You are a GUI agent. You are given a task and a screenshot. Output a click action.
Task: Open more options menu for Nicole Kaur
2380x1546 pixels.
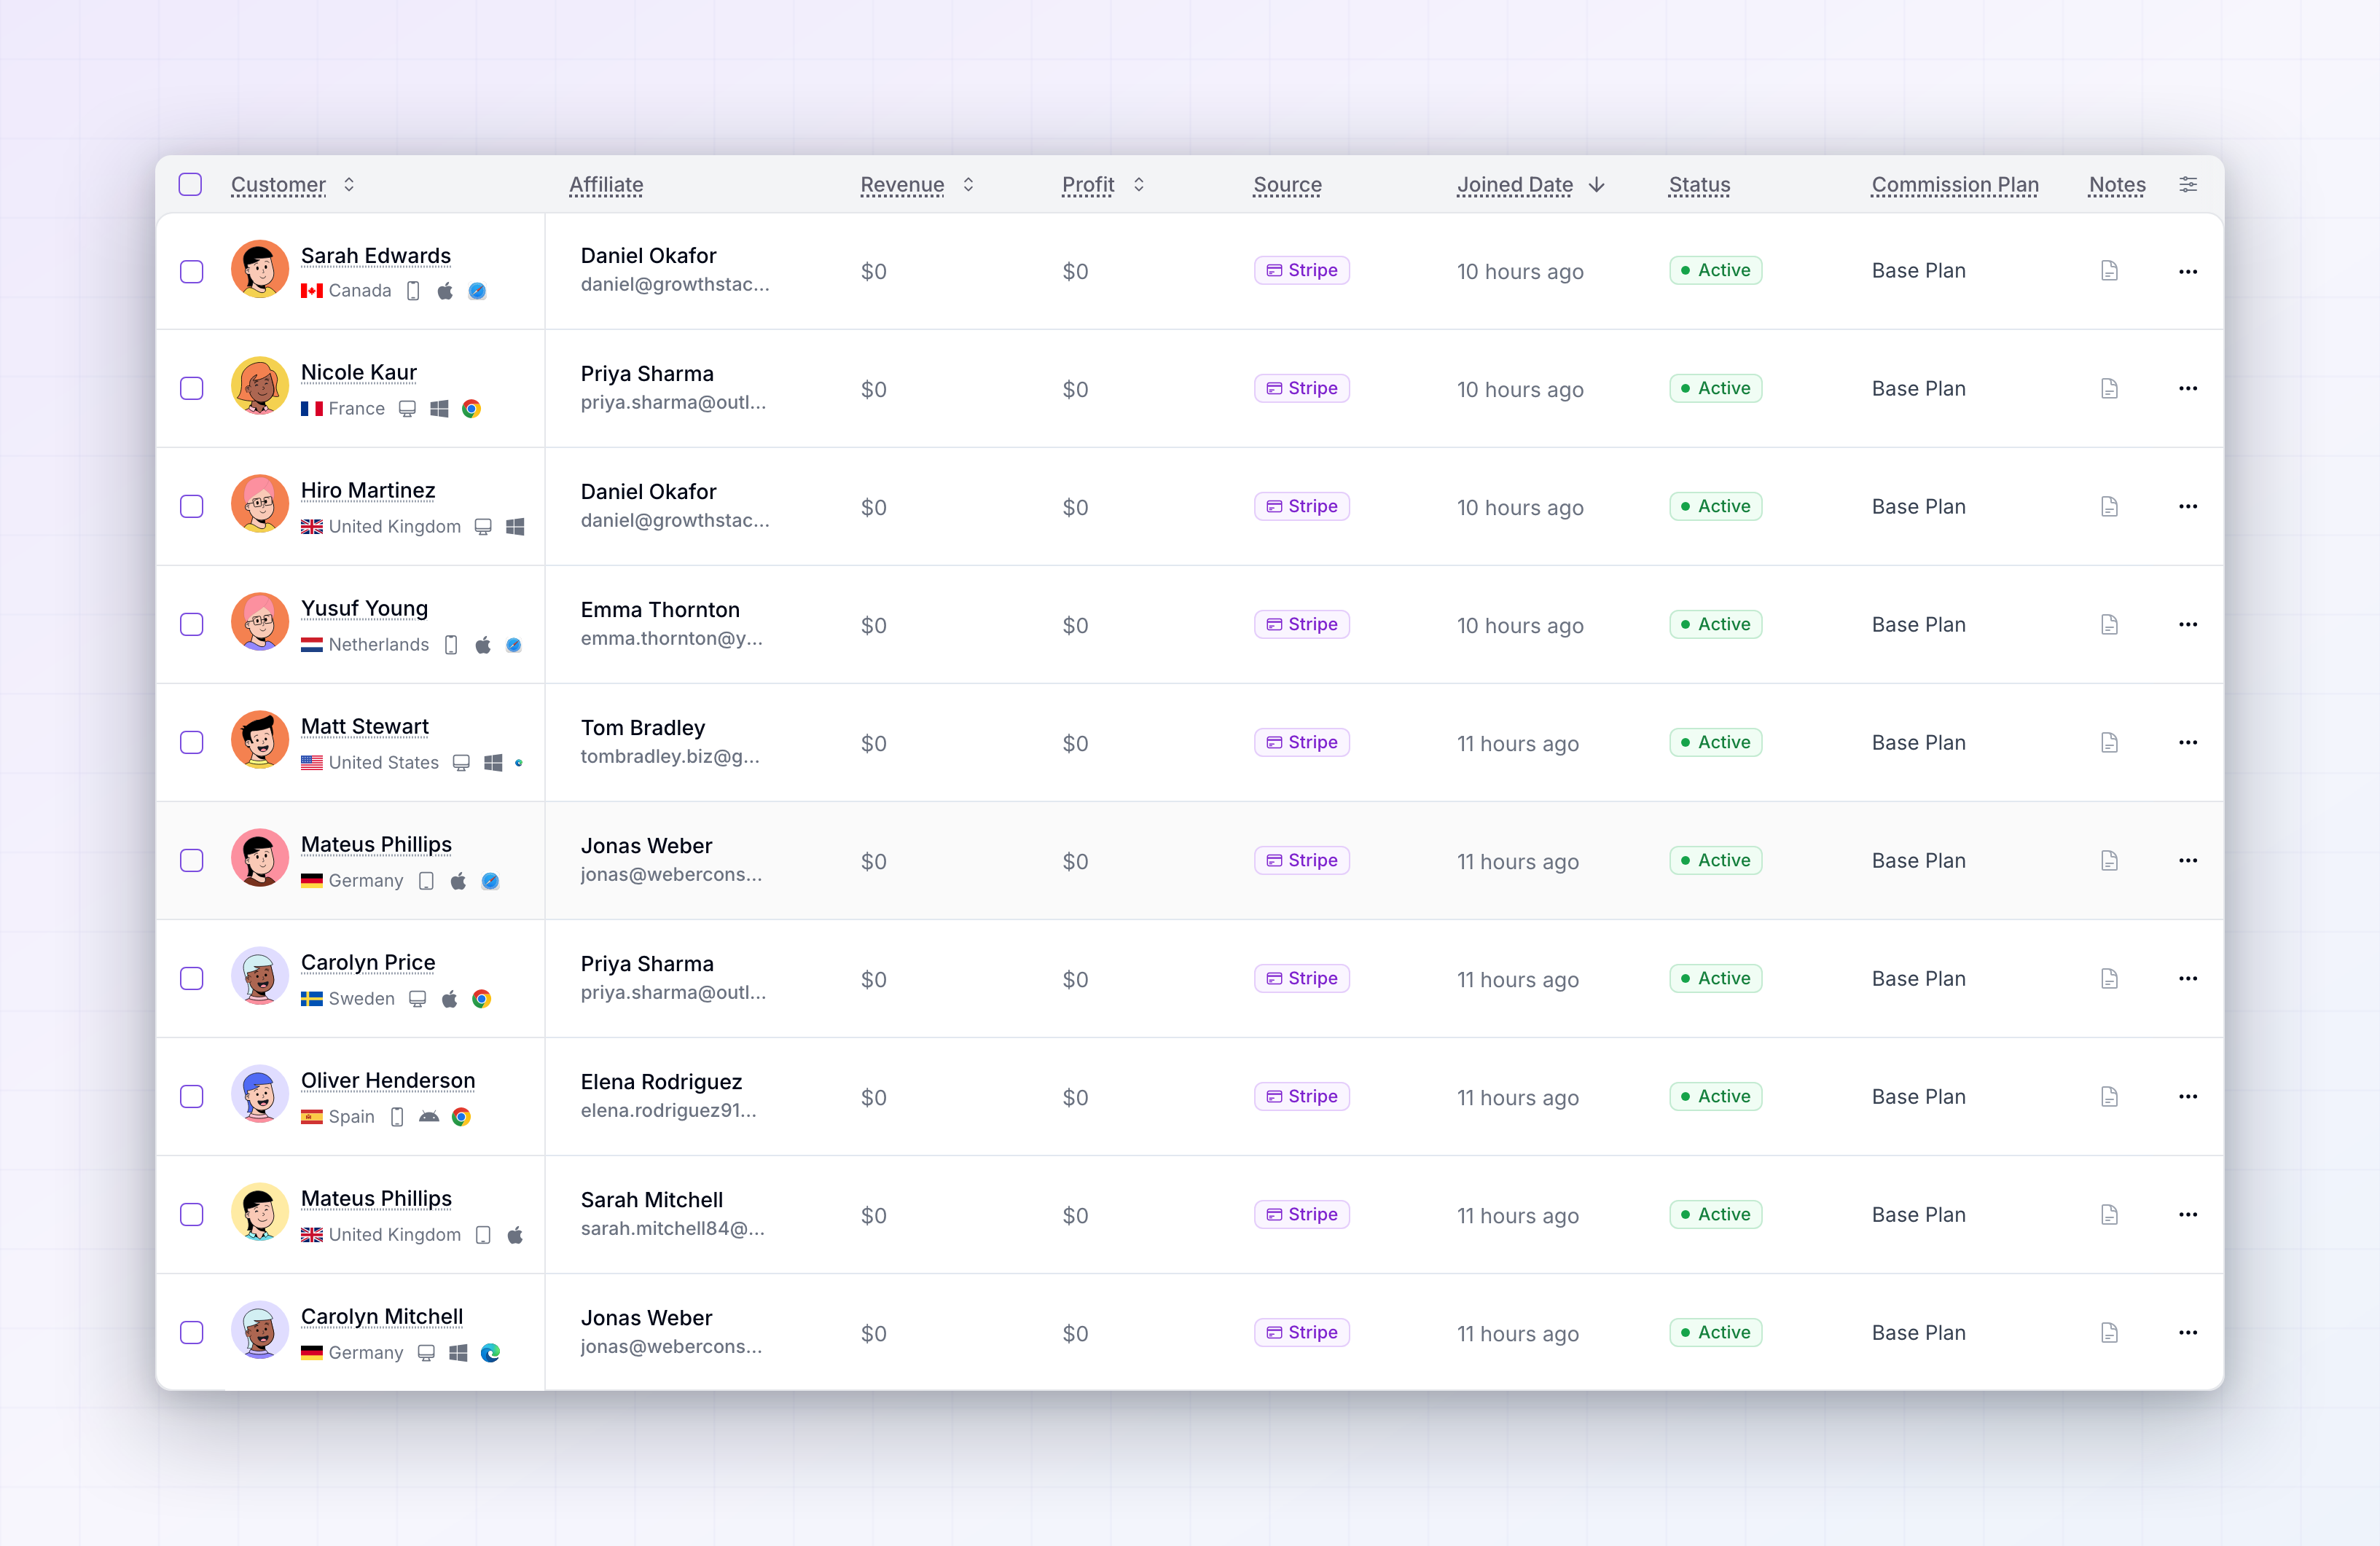2187,389
